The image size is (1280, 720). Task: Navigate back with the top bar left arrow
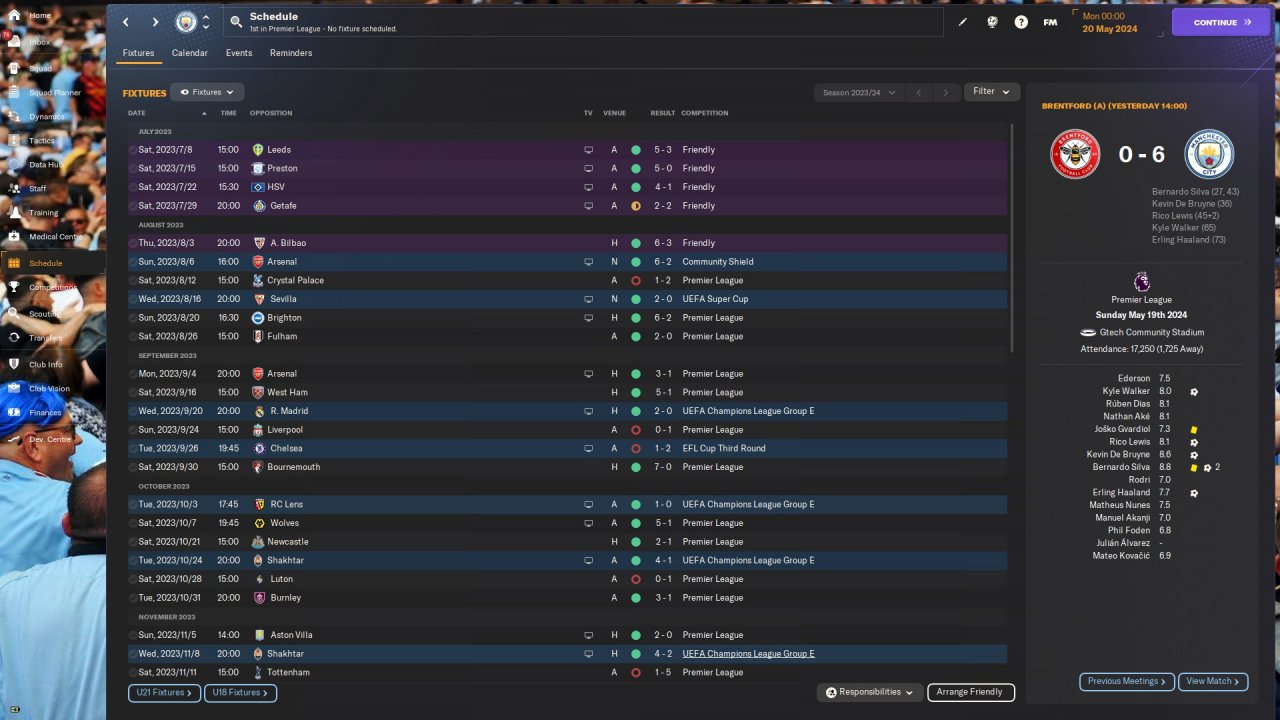[x=126, y=22]
